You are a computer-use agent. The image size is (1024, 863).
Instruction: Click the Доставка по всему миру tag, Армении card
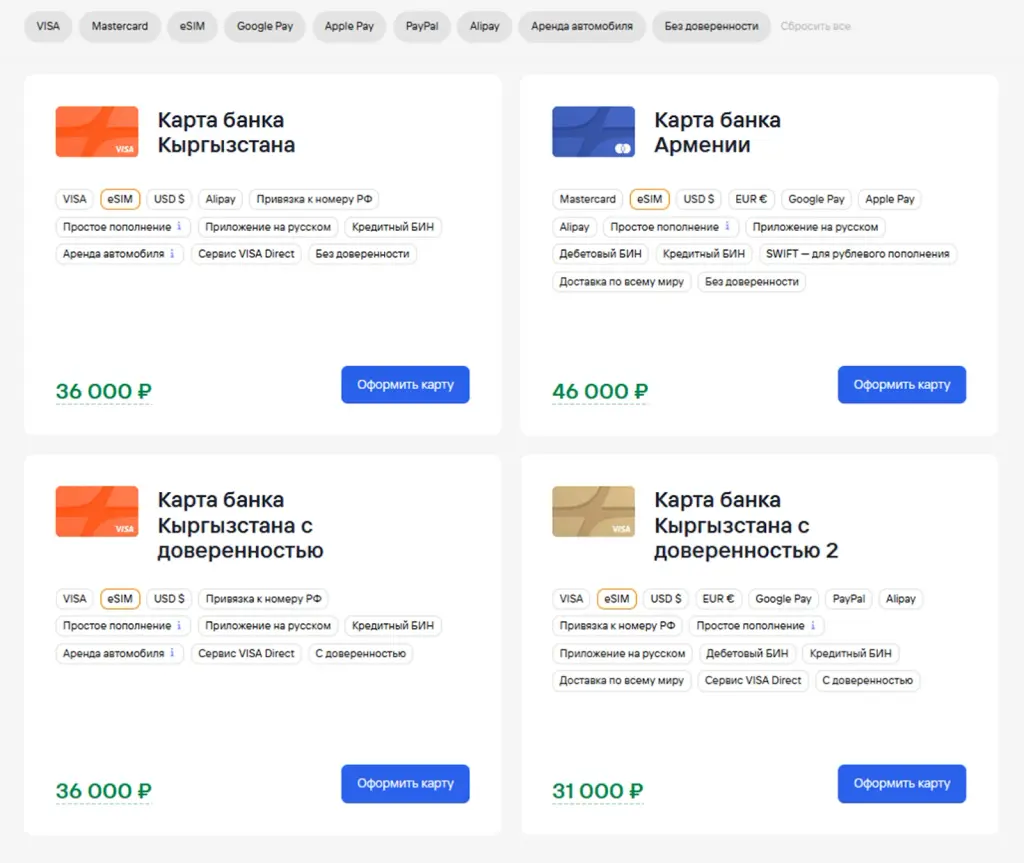[x=621, y=282]
